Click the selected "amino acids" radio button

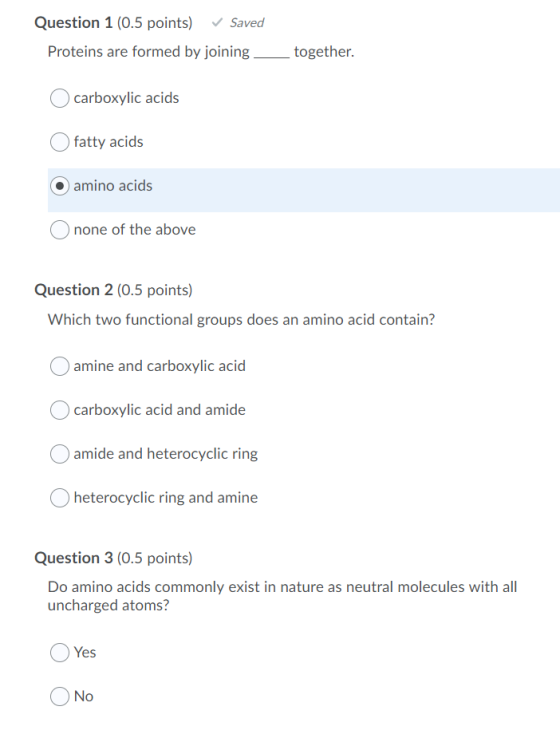[x=59, y=186]
